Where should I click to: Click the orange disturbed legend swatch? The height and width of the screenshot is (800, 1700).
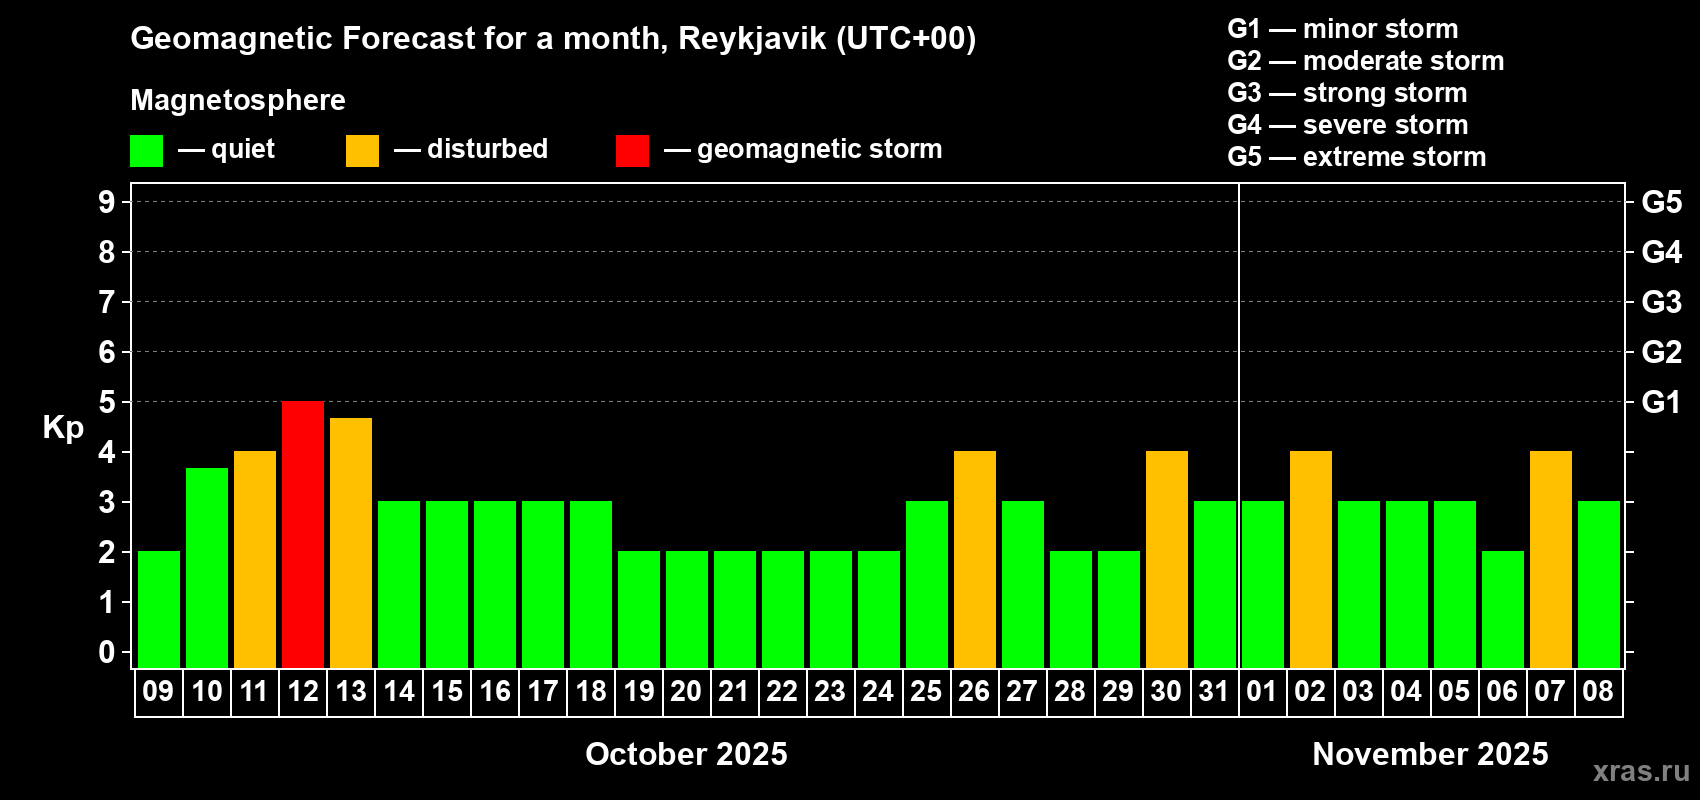362,151
